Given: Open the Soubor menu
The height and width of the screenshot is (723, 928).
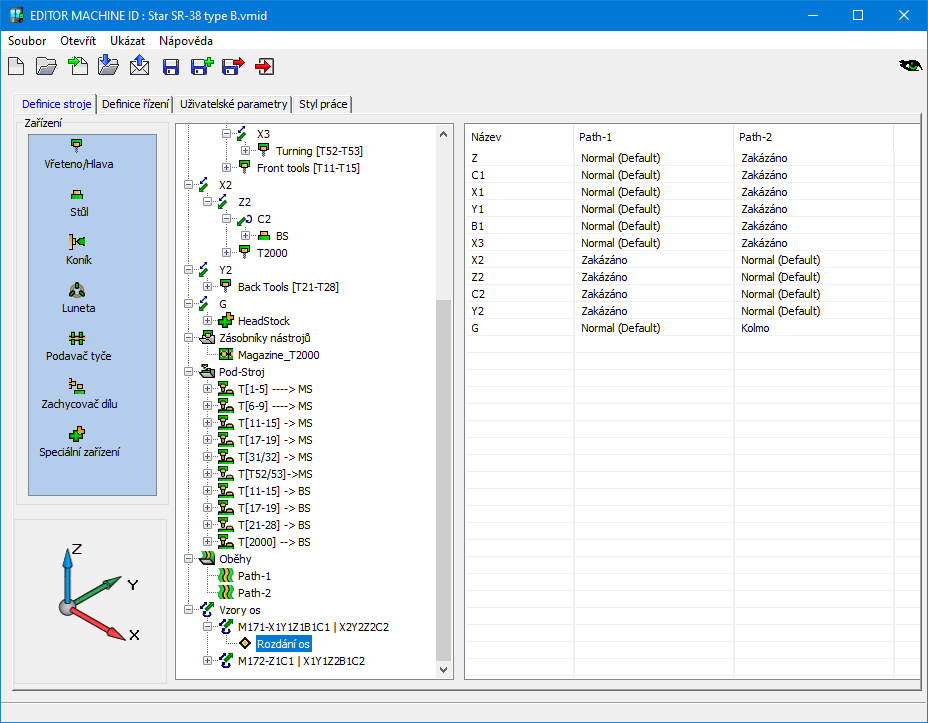Looking at the screenshot, I should tap(27, 41).
